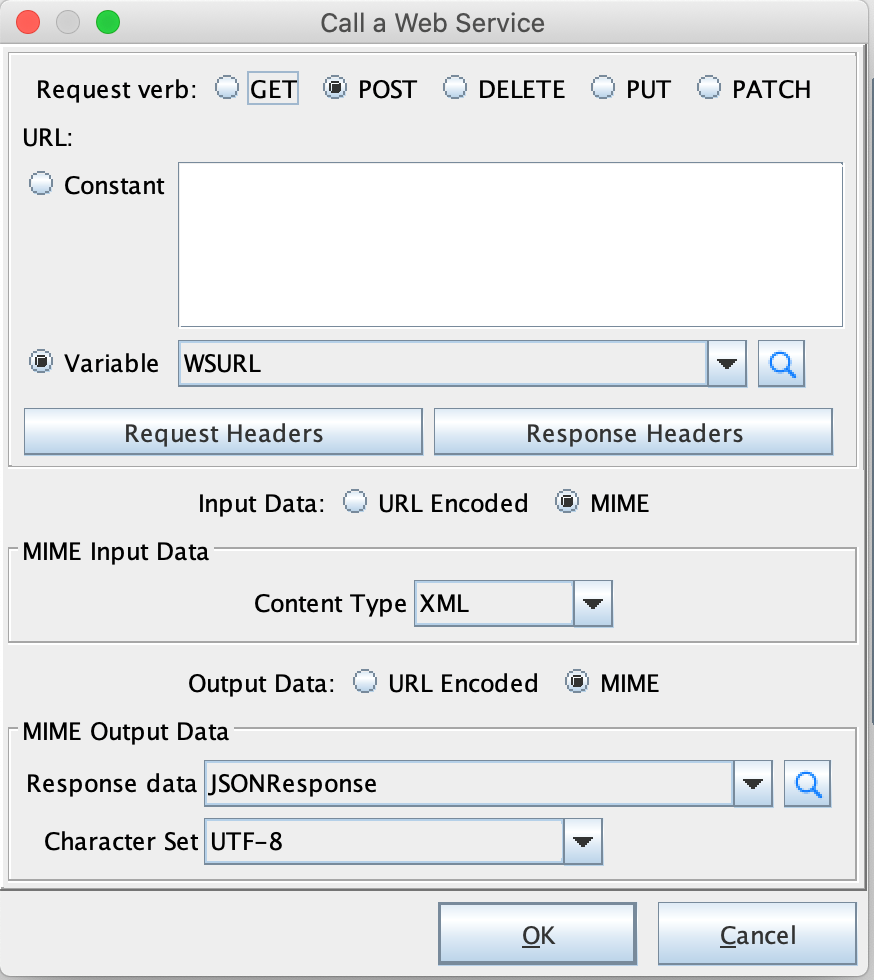Open the Content Type dropdown showing XML

pos(594,604)
